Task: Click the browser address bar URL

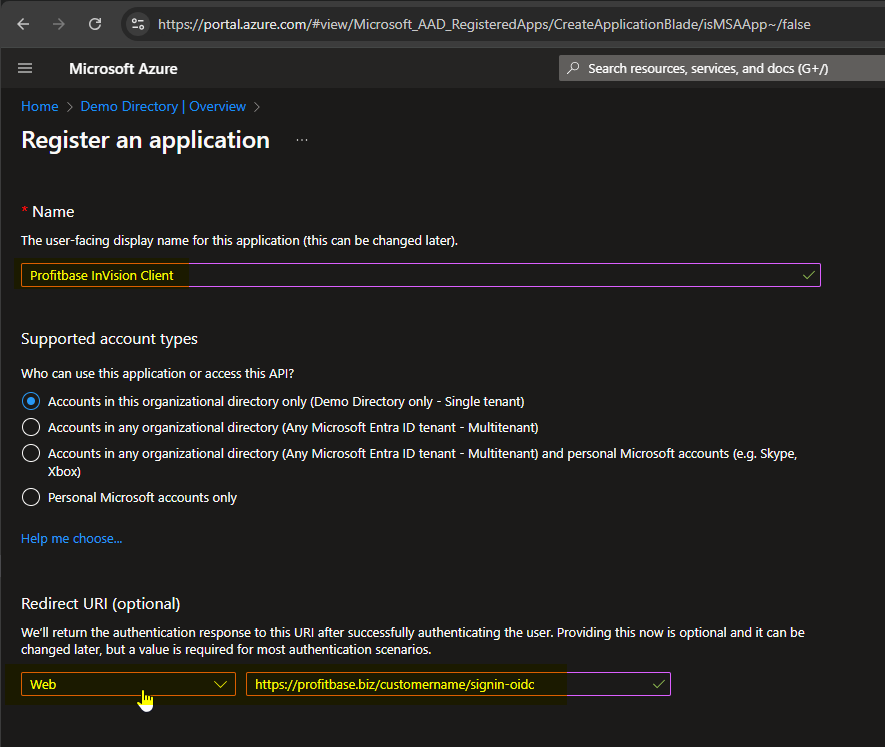Action: click(484, 24)
